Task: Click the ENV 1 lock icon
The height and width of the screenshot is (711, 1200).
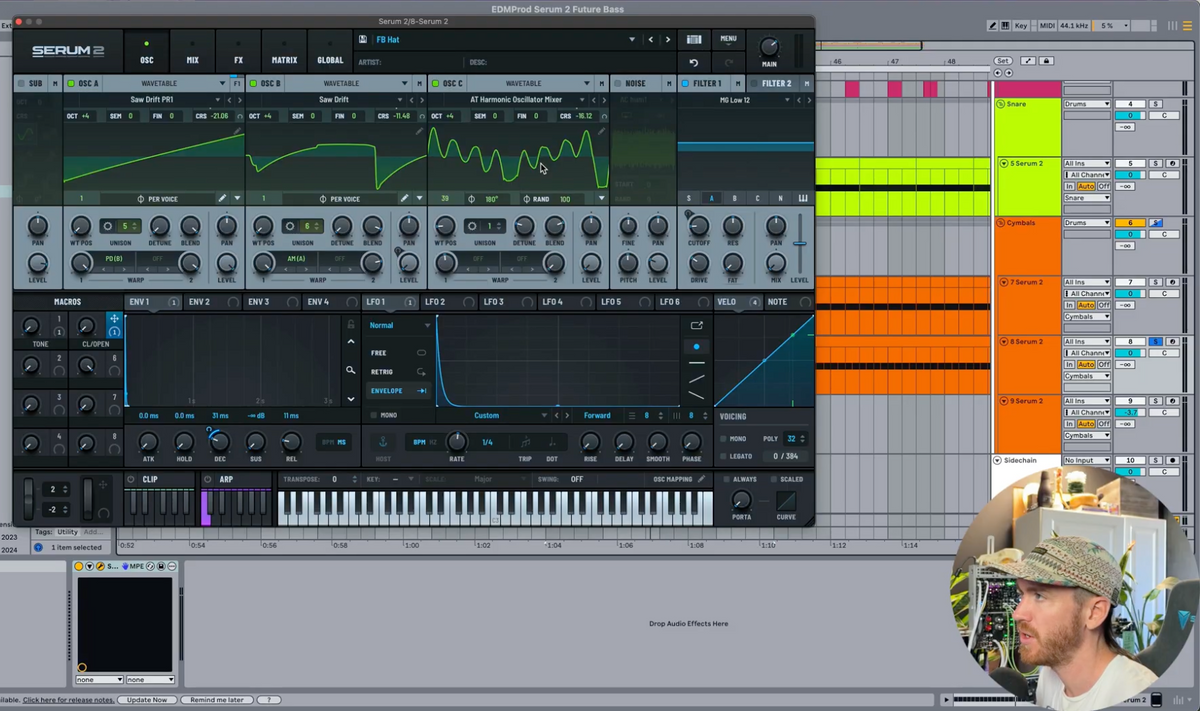Action: 350,324
